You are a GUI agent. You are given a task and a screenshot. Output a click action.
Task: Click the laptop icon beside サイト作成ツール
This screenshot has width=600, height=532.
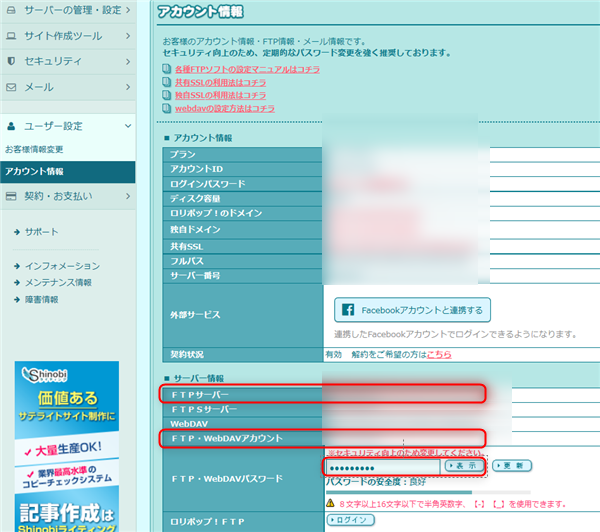11,35
